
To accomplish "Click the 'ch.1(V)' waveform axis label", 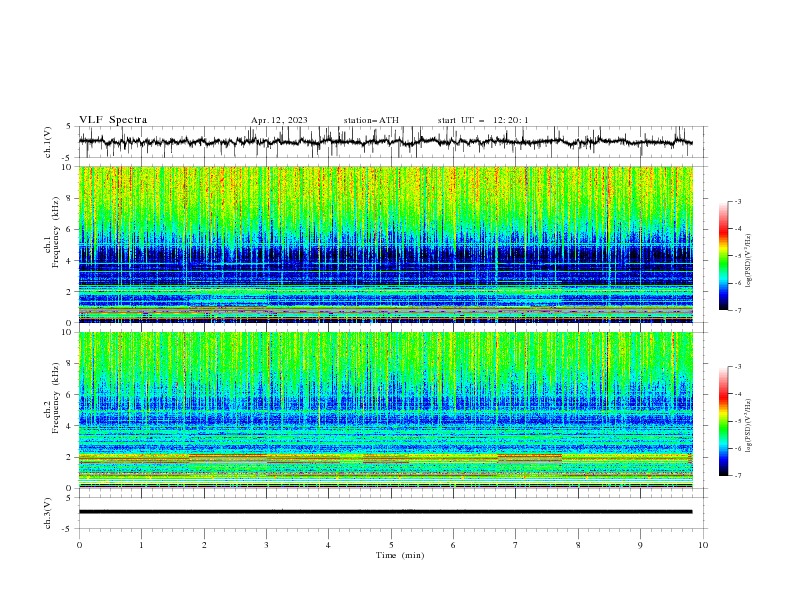I will 48,142.
